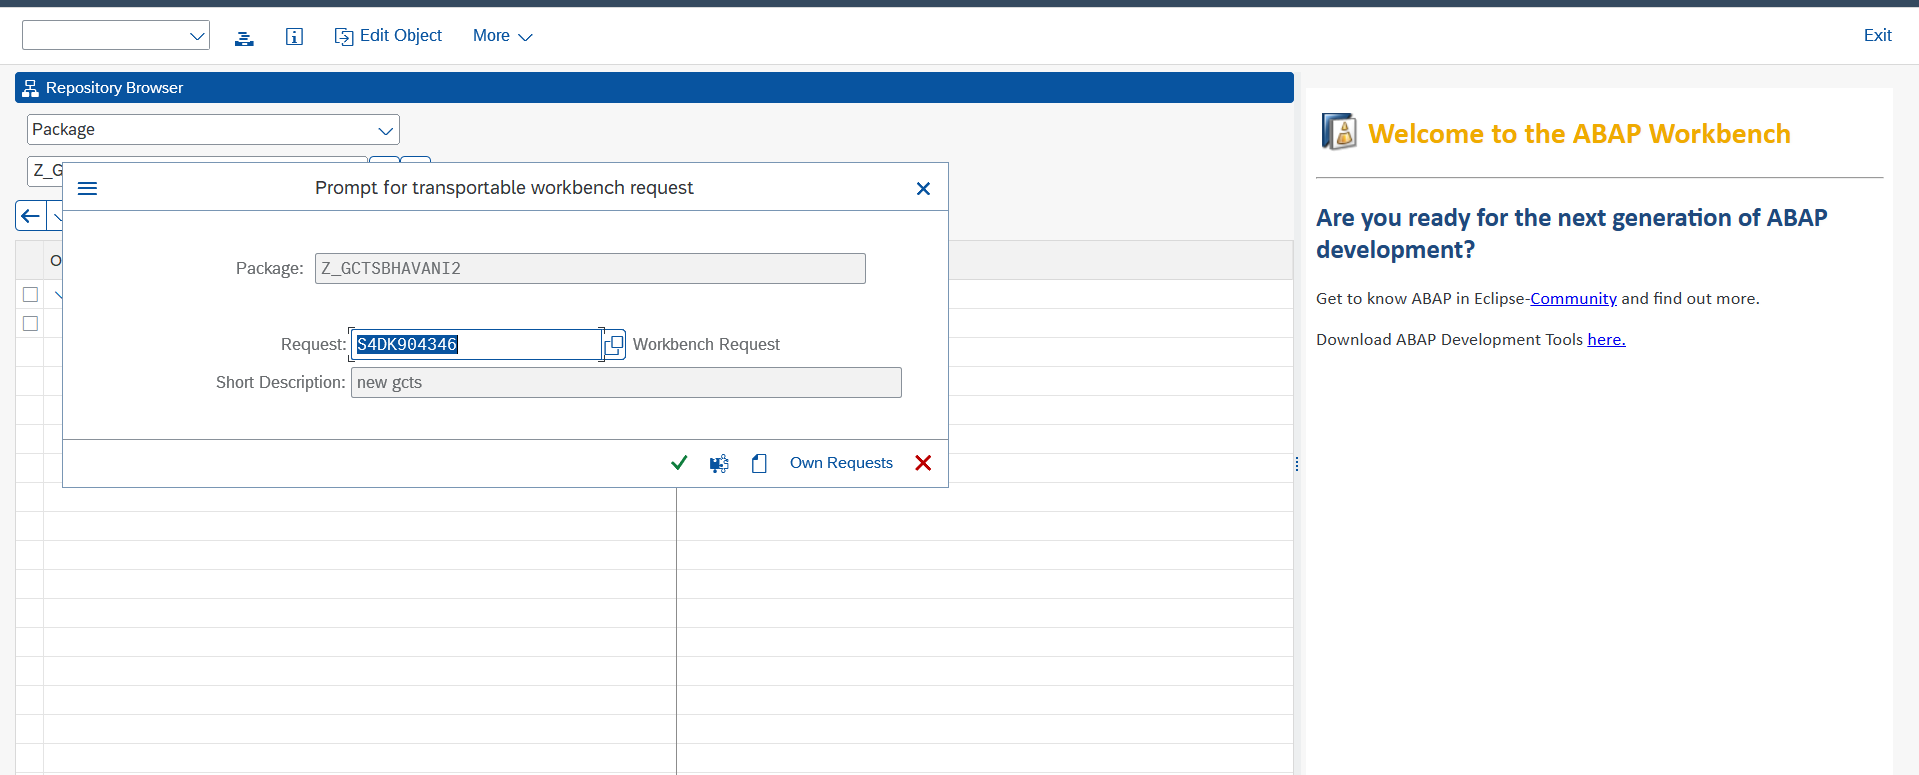Tick the first row checkbox in object list
1919x775 pixels.
tap(31, 294)
